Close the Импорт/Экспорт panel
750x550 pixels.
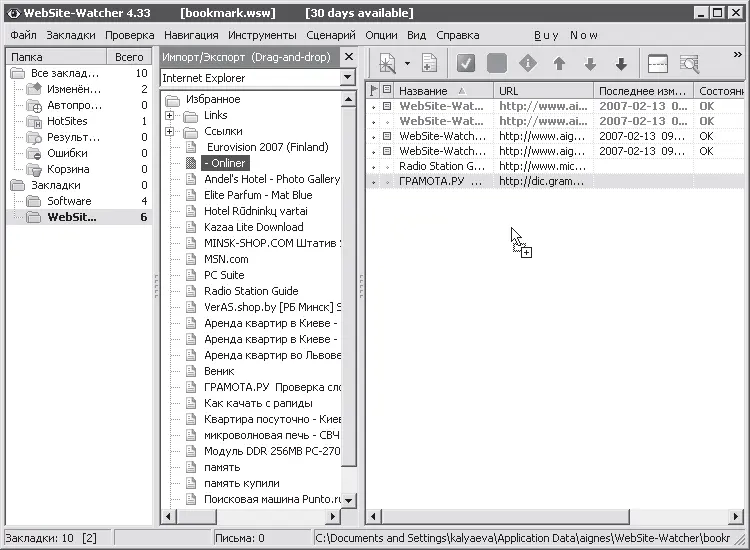tap(348, 57)
